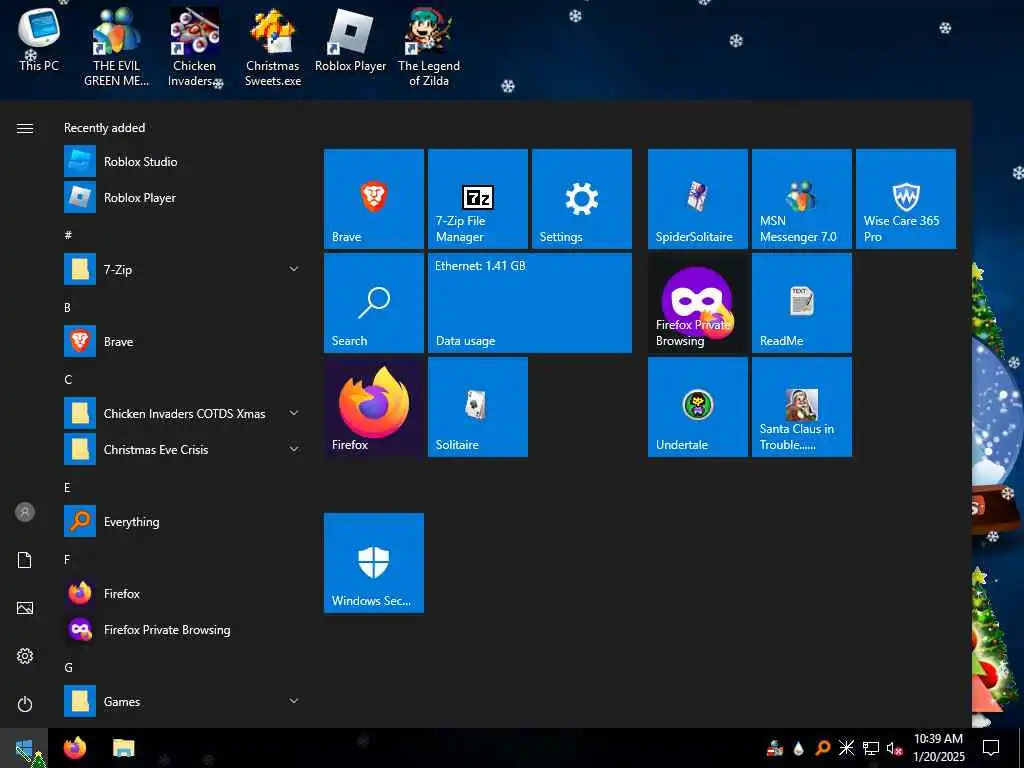Click the Recently added heading
Screen dimensions: 1024x768
click(x=104, y=128)
